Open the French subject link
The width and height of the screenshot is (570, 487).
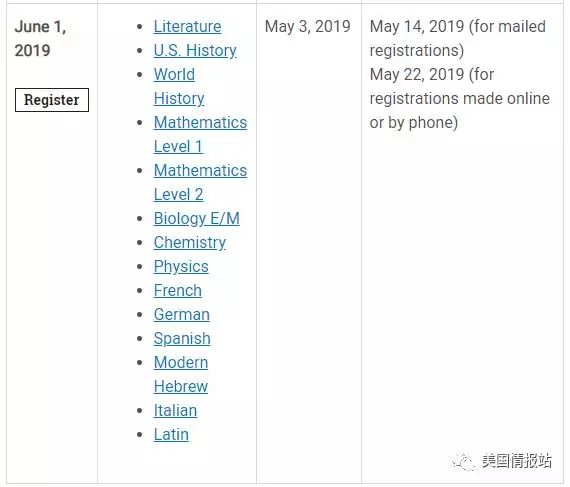tap(178, 290)
